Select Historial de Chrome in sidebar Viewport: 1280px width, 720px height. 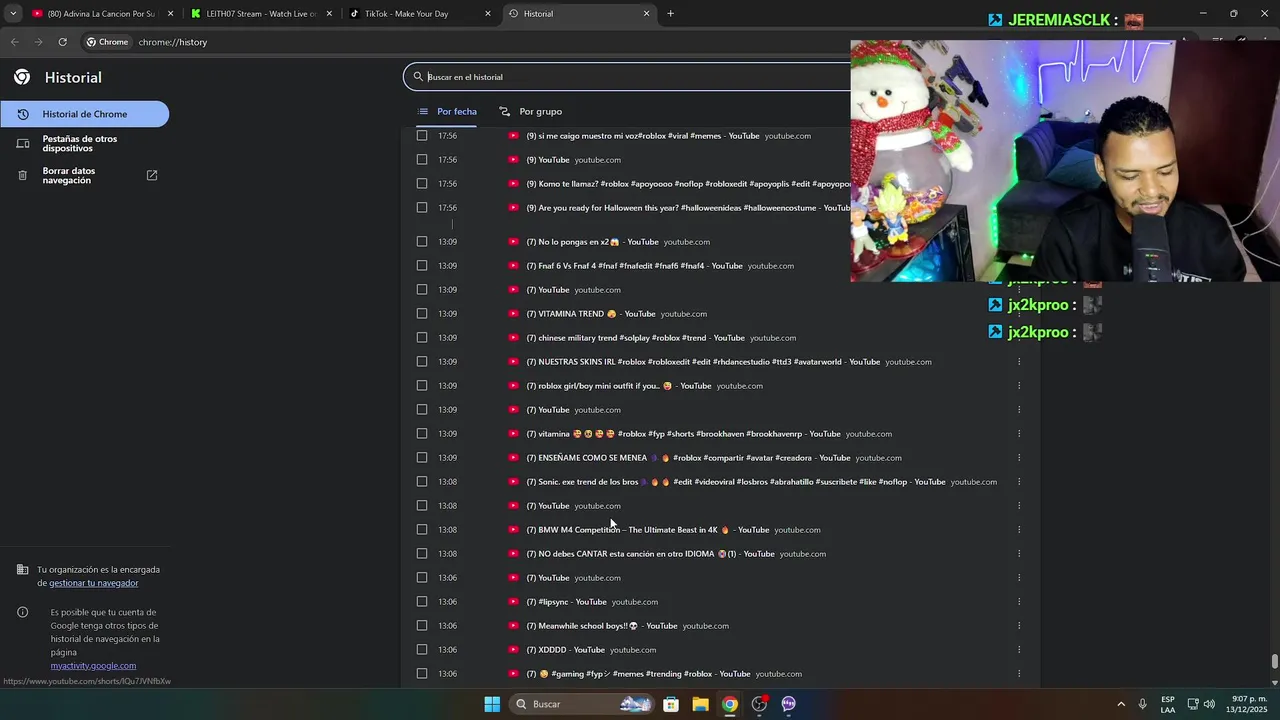[84, 114]
